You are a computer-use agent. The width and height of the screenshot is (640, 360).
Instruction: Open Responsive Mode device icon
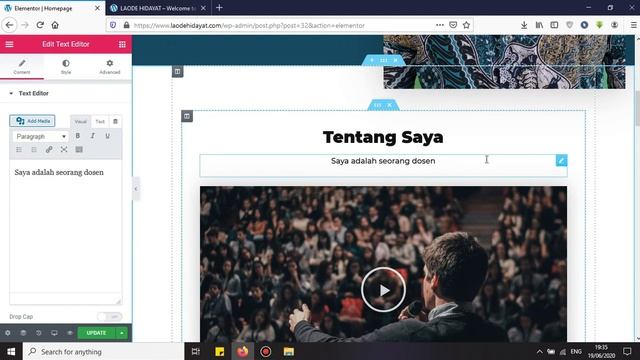click(x=54, y=333)
